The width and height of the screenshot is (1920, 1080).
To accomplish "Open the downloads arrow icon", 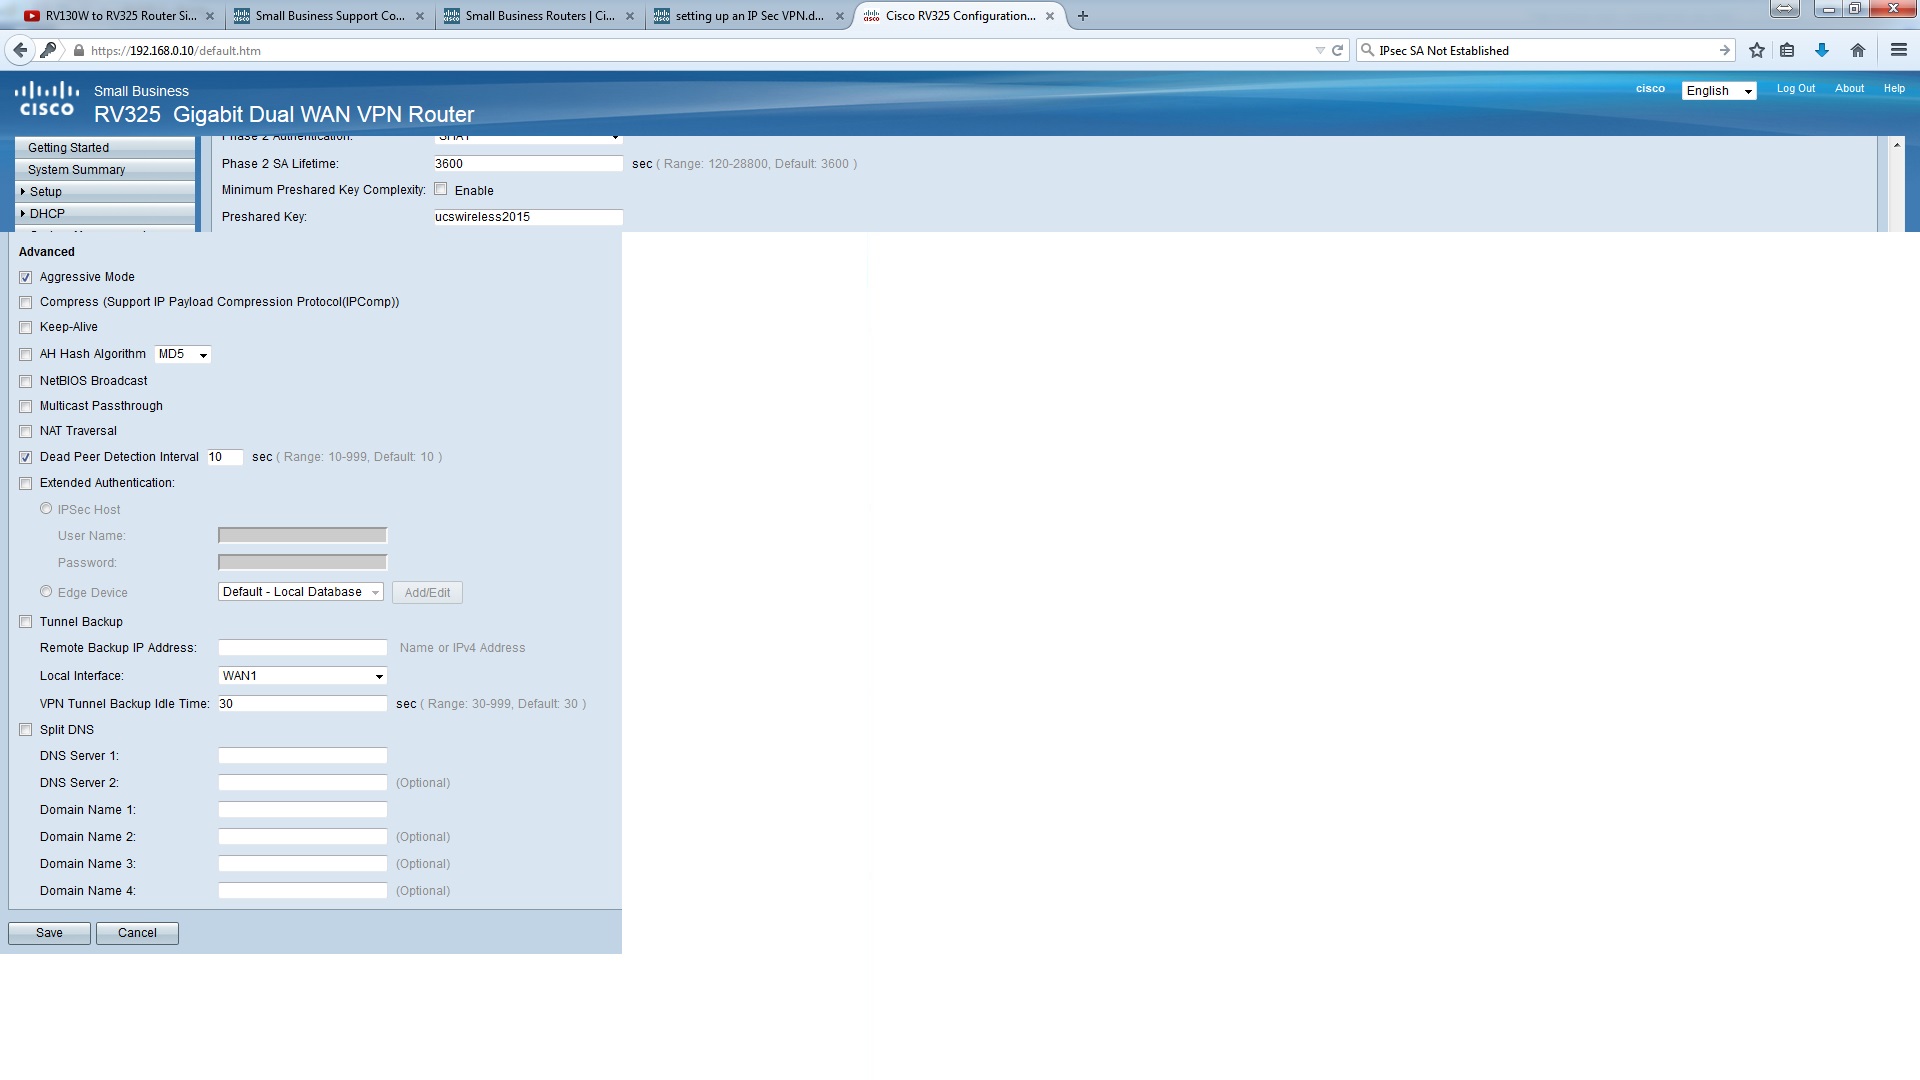I will tap(1822, 50).
